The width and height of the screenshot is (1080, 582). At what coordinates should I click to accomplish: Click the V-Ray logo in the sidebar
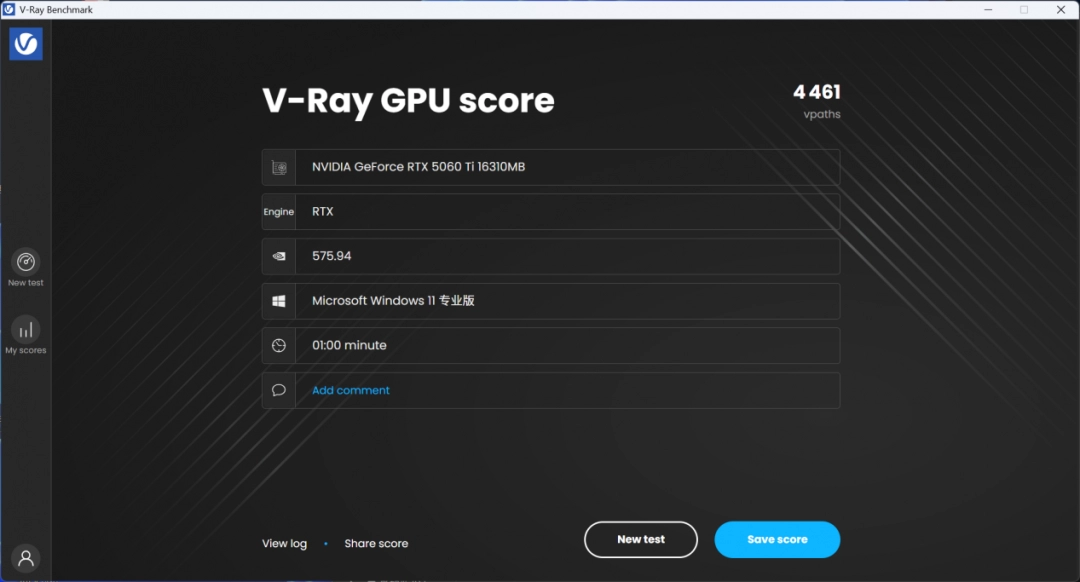coord(25,43)
